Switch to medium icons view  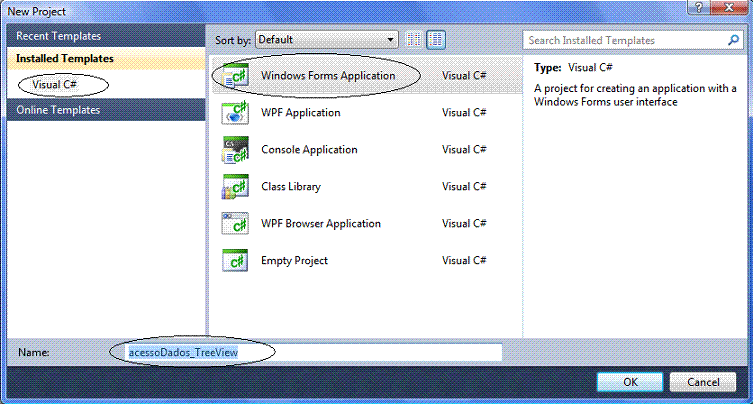[x=436, y=40]
